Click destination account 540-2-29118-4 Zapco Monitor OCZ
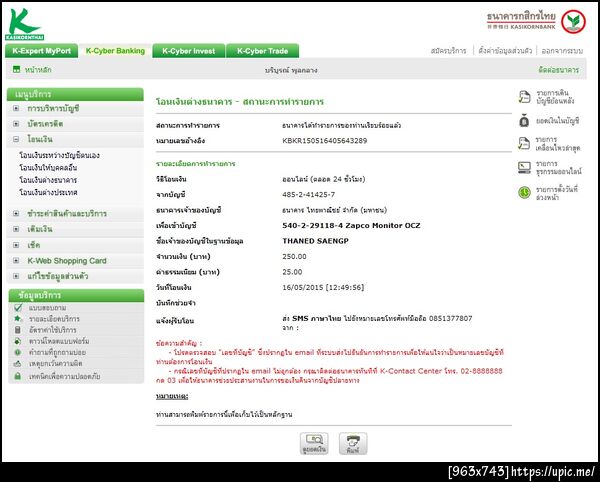This screenshot has height=482, width=600. coord(351,225)
